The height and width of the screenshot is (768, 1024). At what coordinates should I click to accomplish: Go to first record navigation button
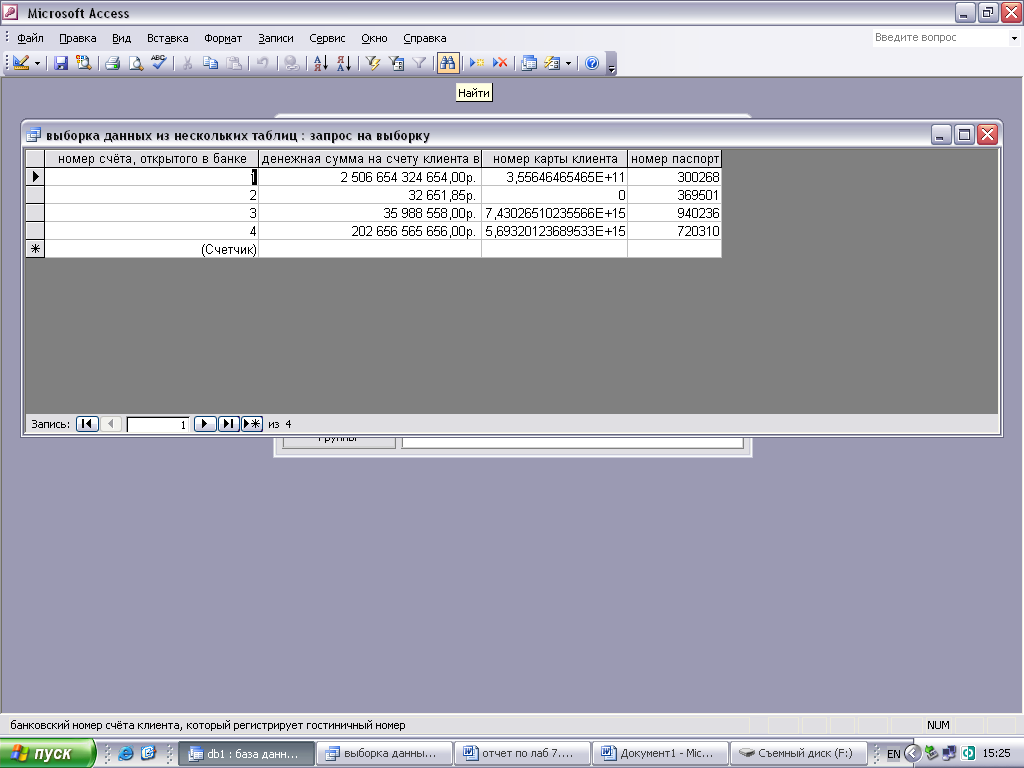coord(87,424)
